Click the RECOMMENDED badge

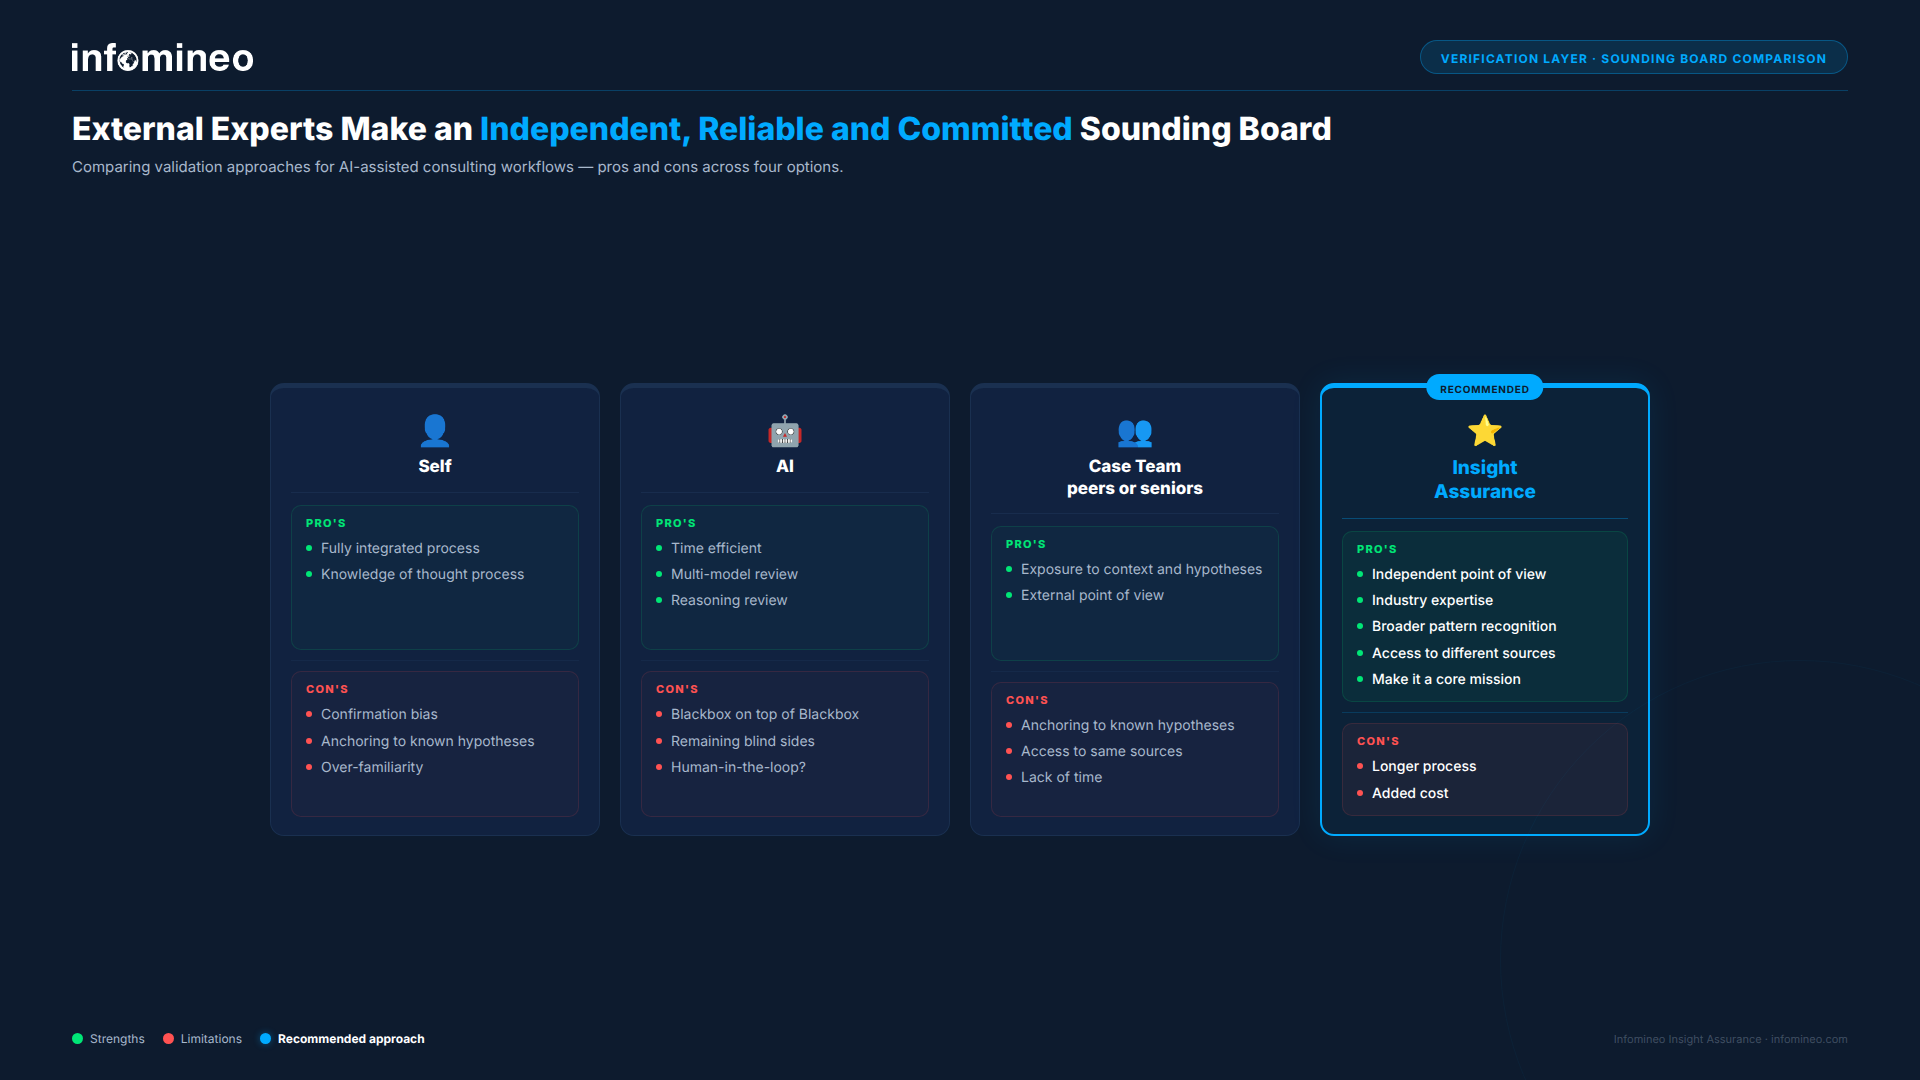coord(1484,389)
